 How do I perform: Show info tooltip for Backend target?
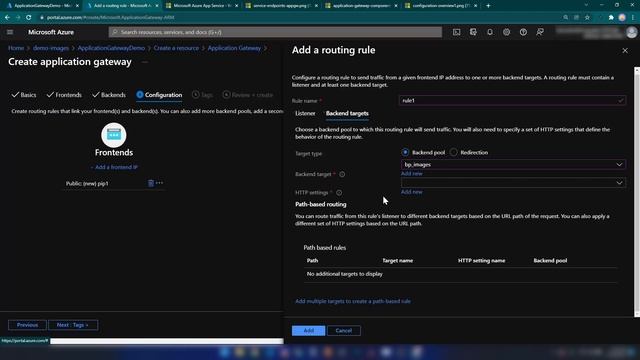point(342,174)
